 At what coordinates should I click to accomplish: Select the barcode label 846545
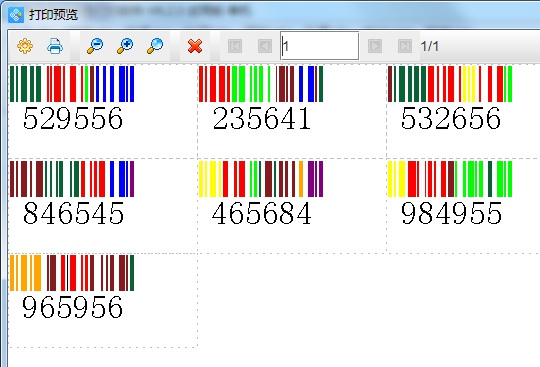click(72, 193)
